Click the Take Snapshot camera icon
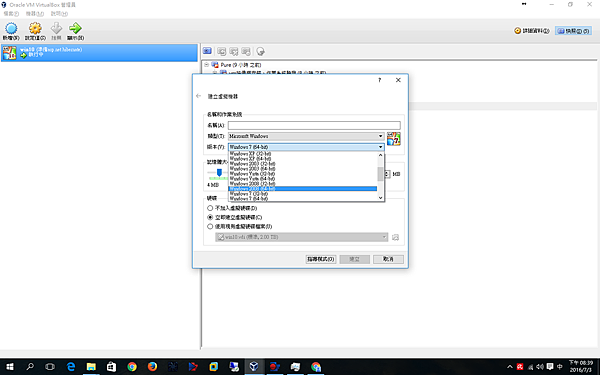Screen dimensions: 600x375 207,51
